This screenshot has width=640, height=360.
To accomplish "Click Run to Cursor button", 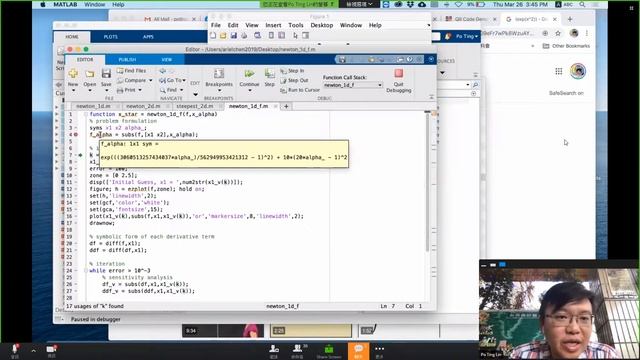I will (300, 90).
